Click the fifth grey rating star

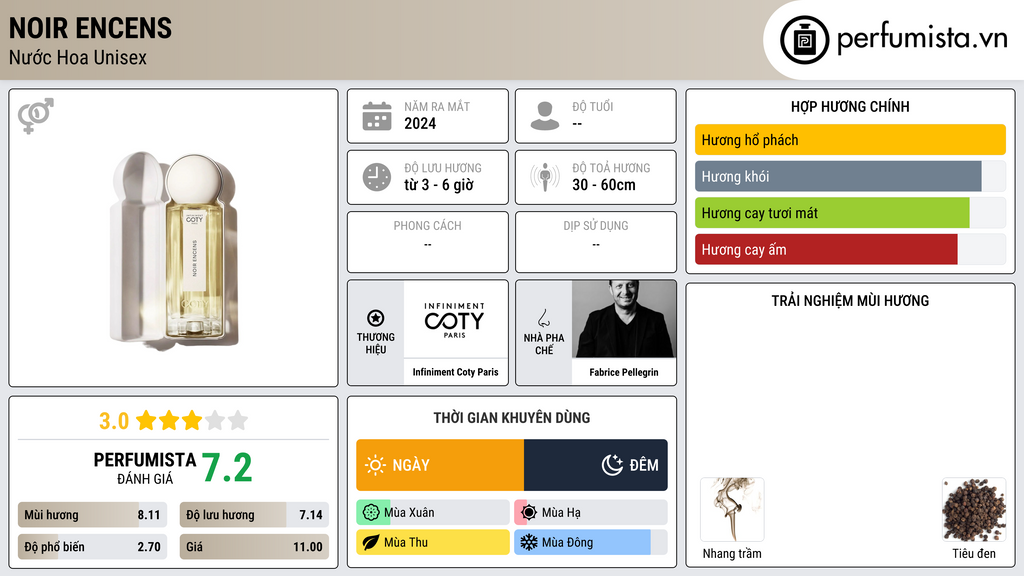pyautogui.click(x=238, y=420)
